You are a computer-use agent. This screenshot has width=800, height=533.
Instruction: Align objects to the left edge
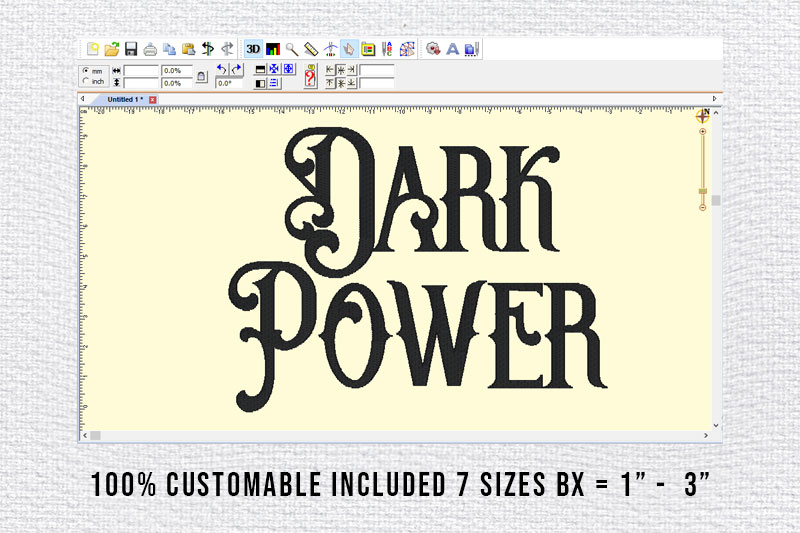(x=330, y=69)
